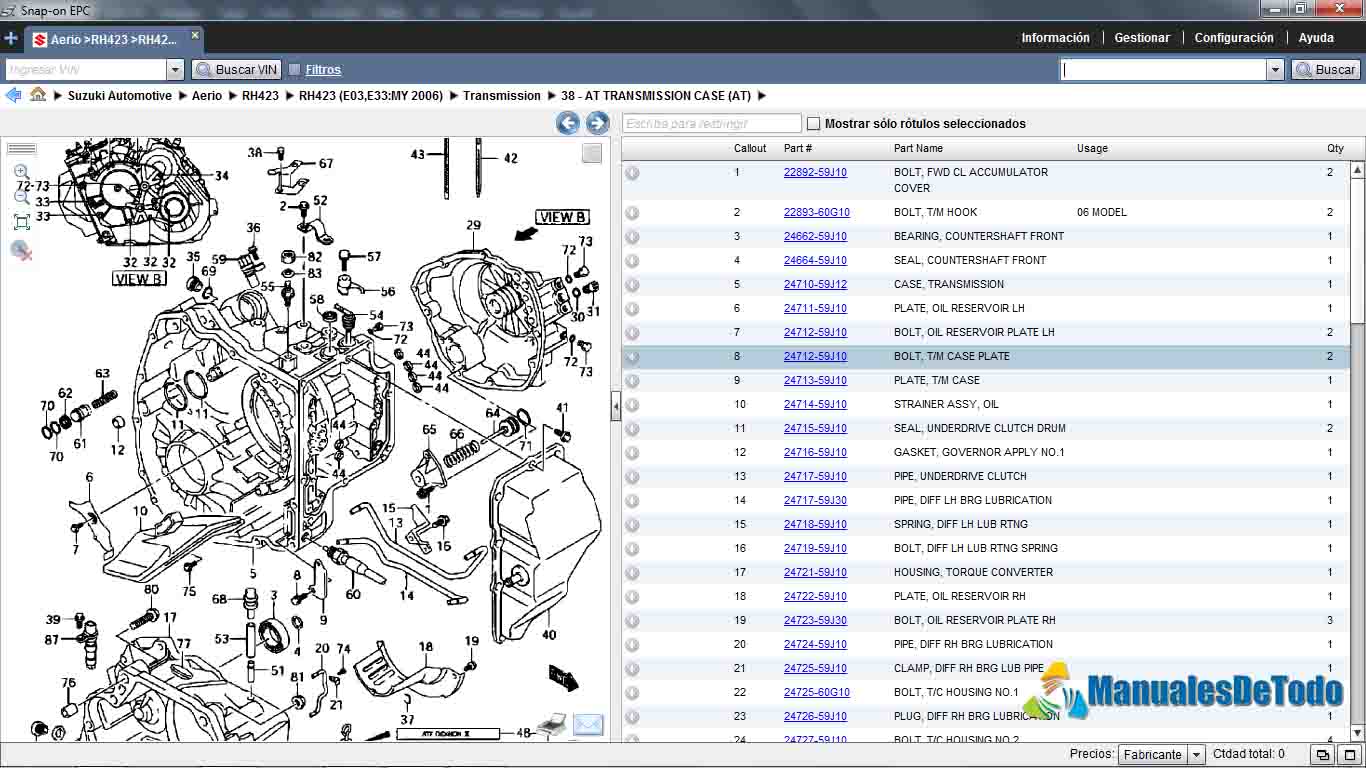Collapse the diagram pane with the splitter arrow
This screenshot has width=1366, height=768.
click(x=615, y=406)
